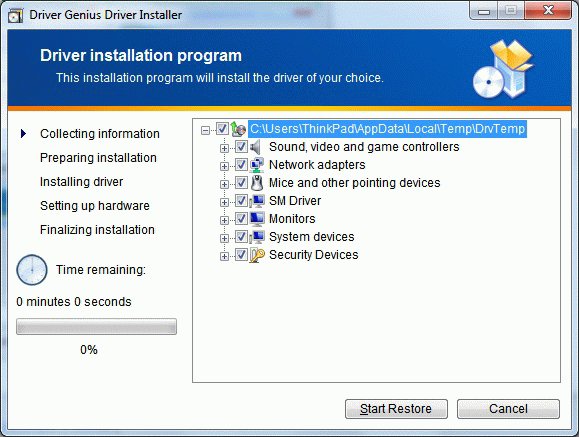Deselect the Security Devices checkbox
Viewport: 579px width, 437px height.
tap(241, 255)
